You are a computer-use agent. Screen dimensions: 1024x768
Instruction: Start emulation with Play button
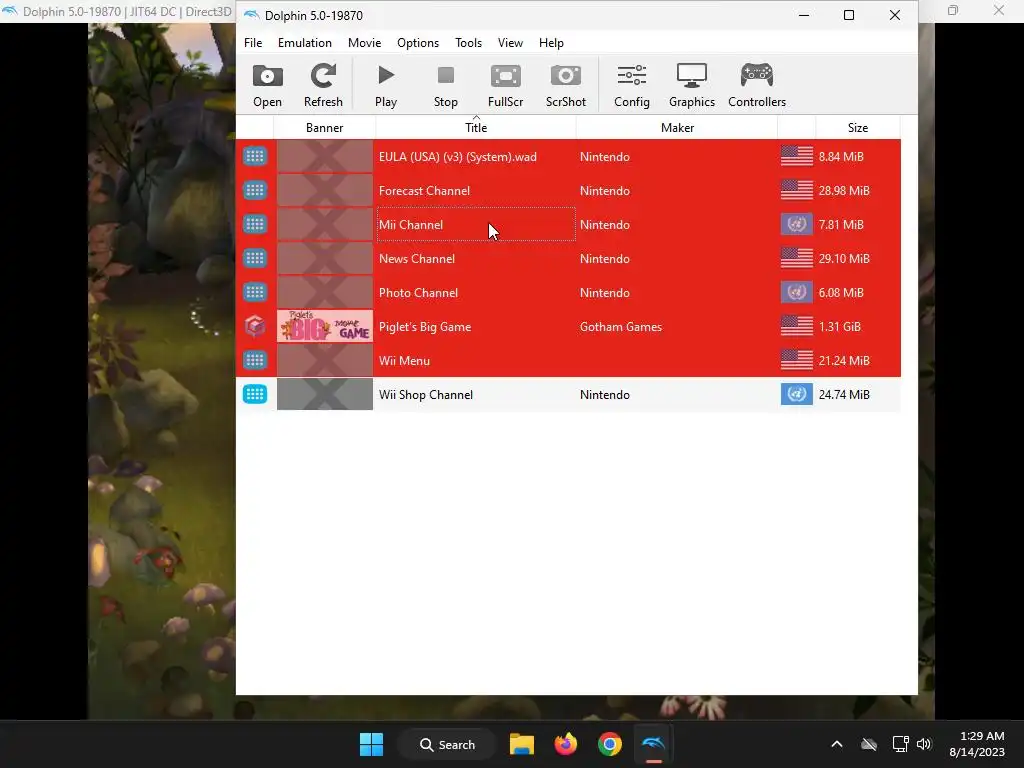(x=385, y=86)
